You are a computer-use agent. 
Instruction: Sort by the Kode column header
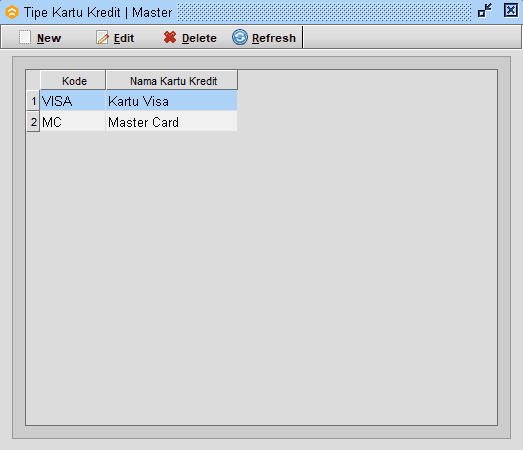(x=73, y=80)
